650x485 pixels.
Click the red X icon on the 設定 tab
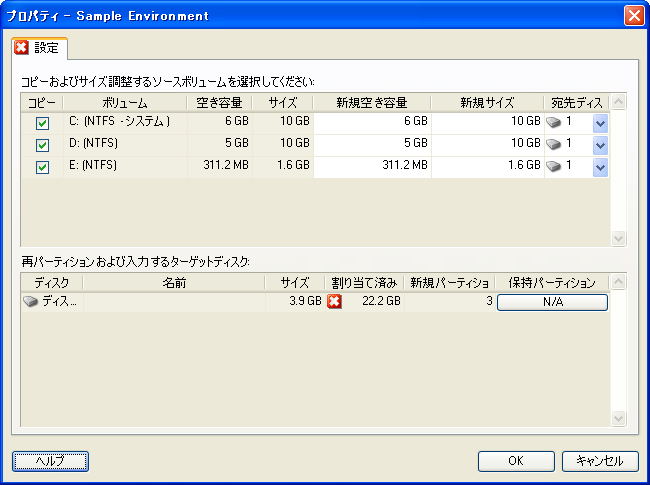22,48
